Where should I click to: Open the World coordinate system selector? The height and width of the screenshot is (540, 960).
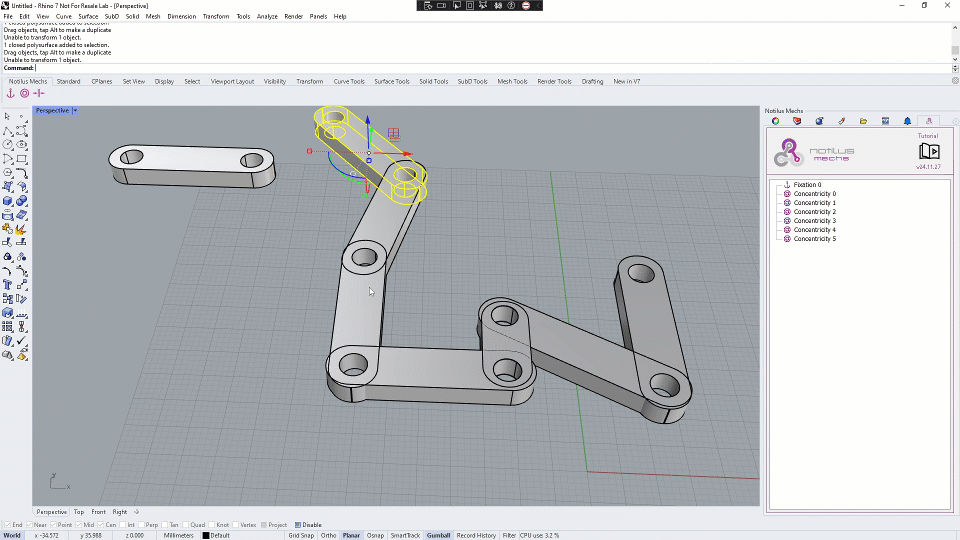click(x=12, y=535)
